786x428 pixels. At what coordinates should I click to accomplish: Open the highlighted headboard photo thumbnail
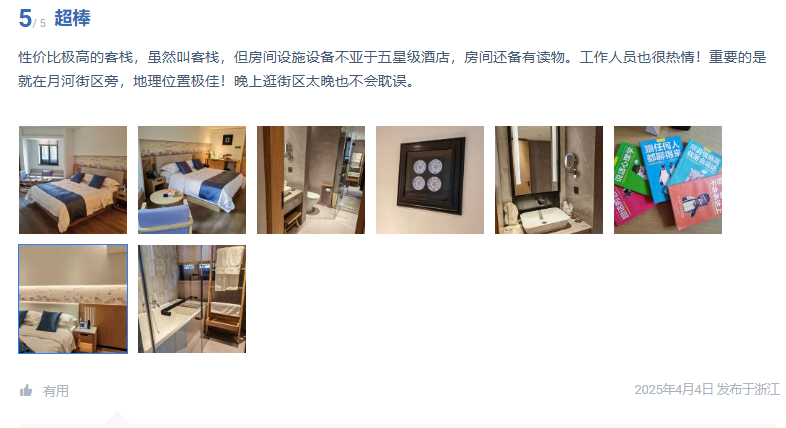[x=73, y=299]
